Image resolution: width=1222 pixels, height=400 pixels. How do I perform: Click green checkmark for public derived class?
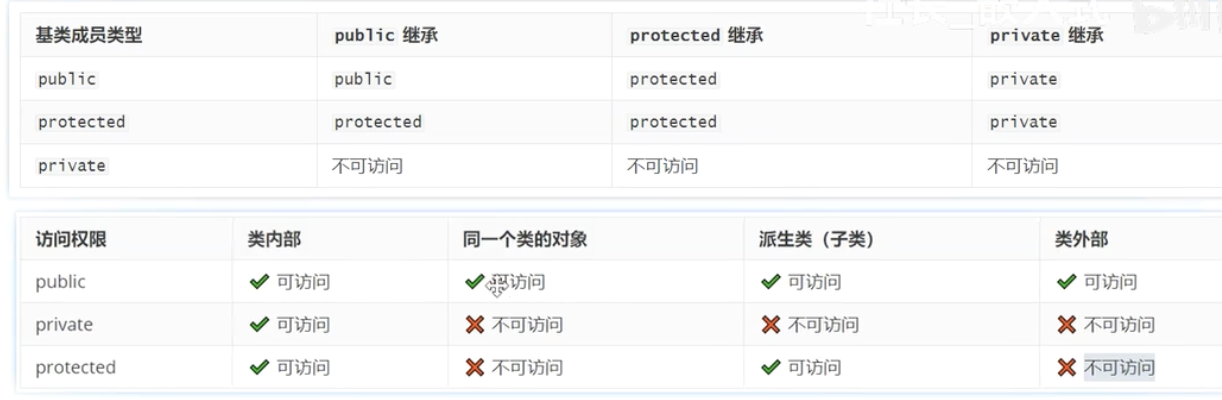point(770,282)
